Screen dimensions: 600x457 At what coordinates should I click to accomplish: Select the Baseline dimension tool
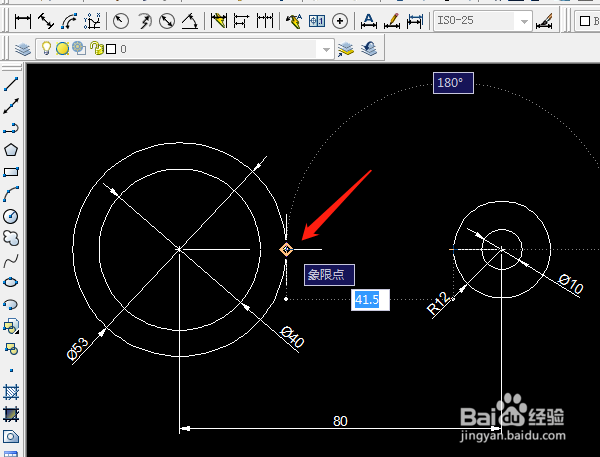pos(241,21)
